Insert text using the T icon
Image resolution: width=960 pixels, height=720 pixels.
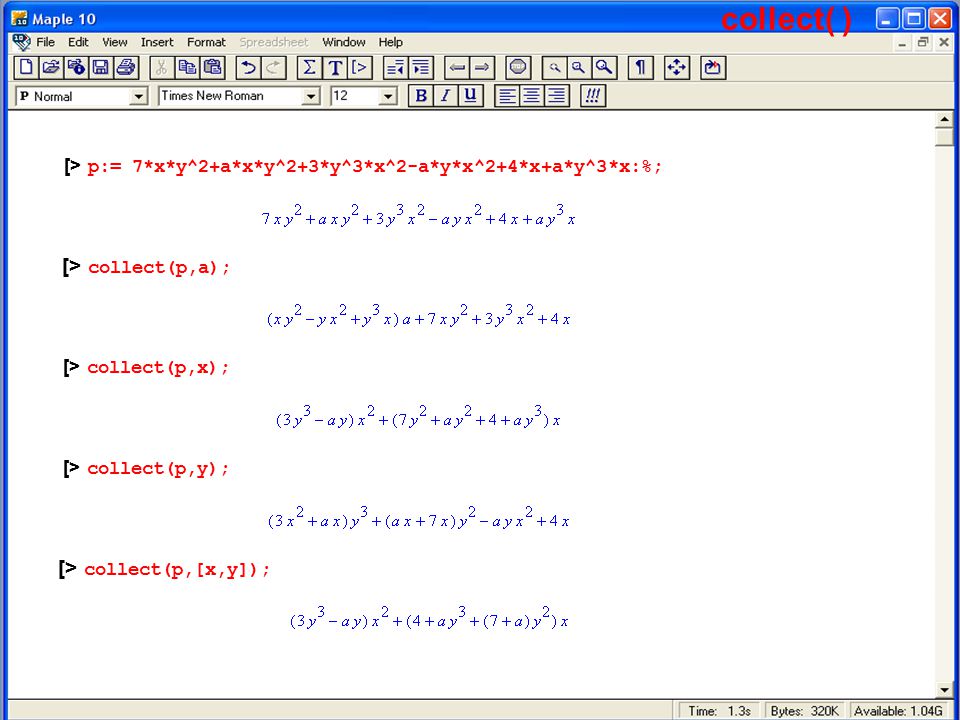click(335, 67)
